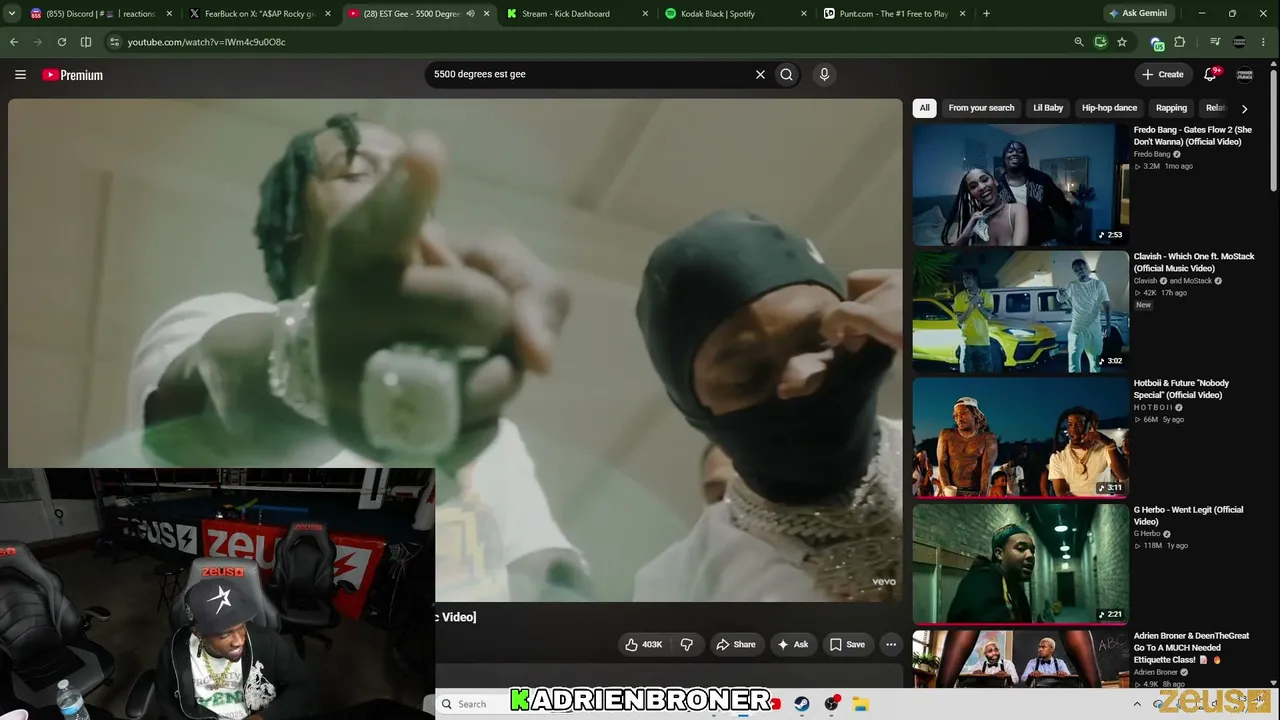1280x720 pixels.
Task: Close the Kodak Black Spotify tab
Action: [804, 14]
